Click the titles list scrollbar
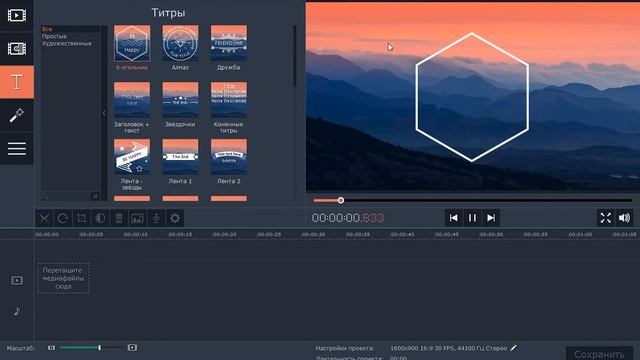 (295, 56)
